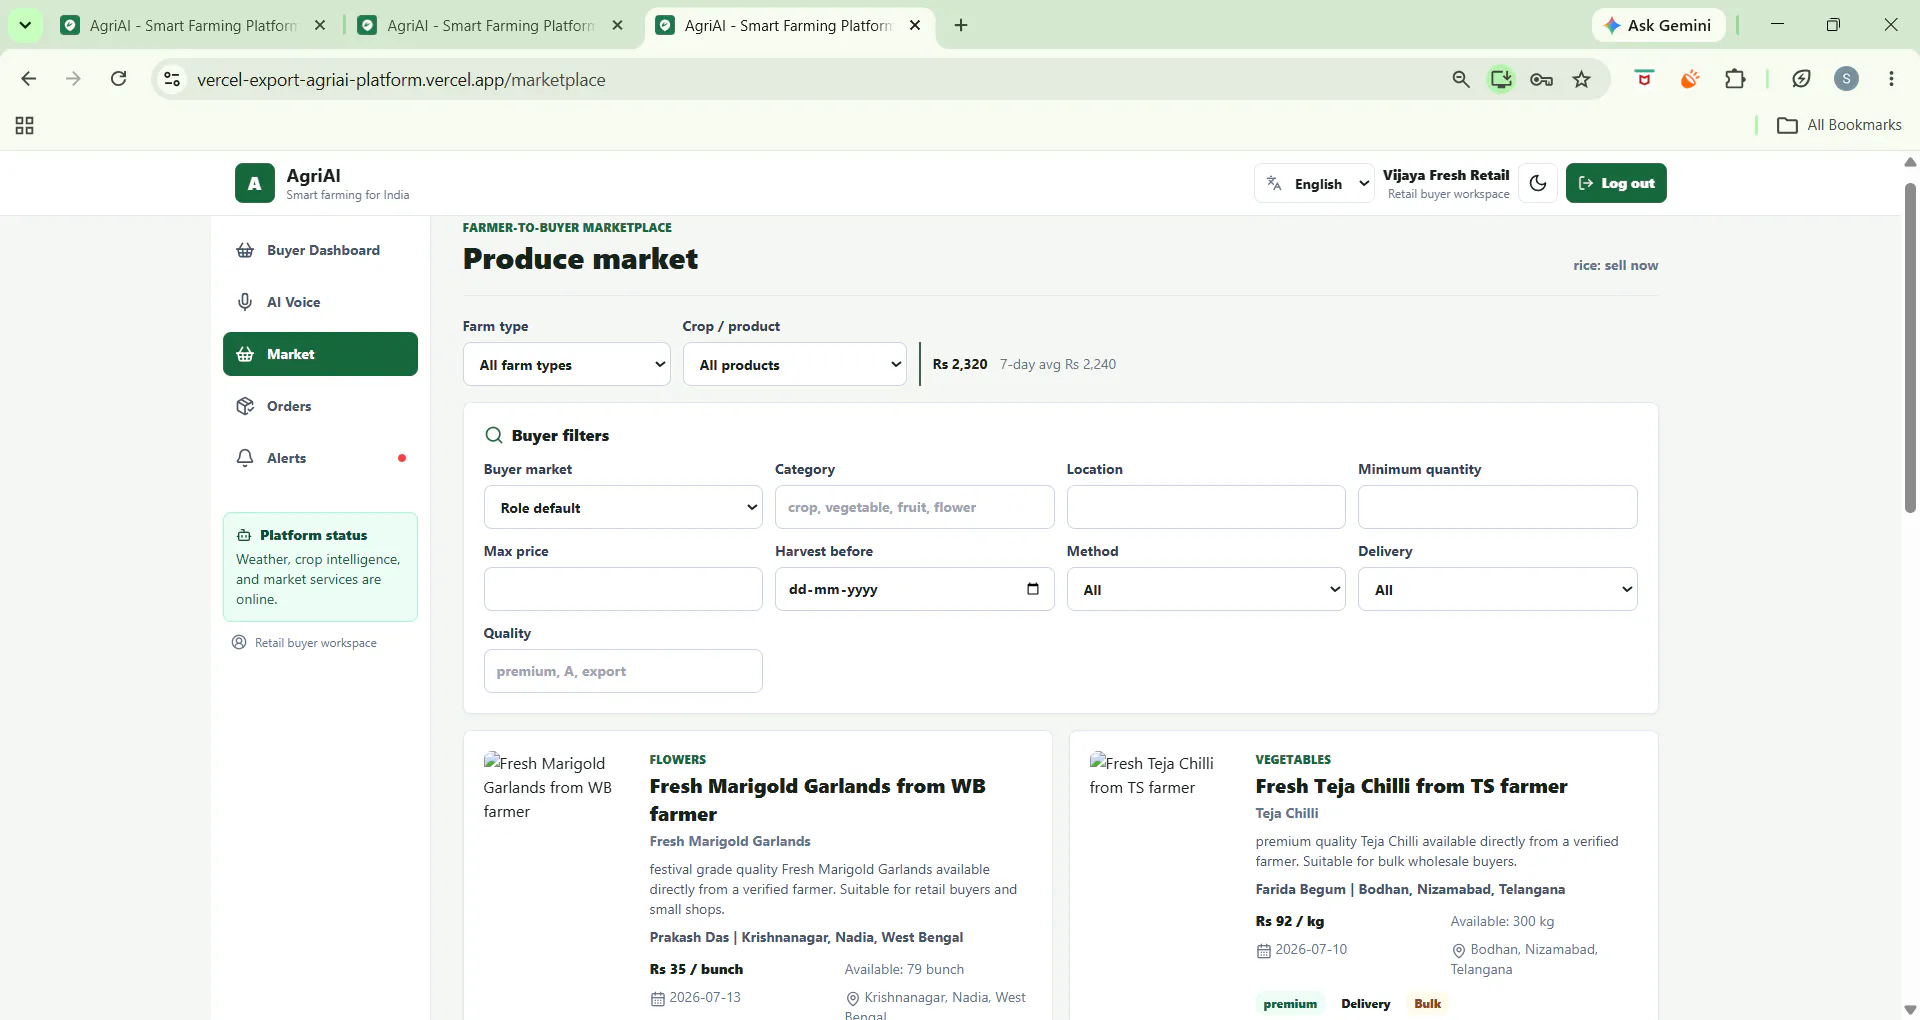Open the profile avatar S icon

pyautogui.click(x=1846, y=79)
